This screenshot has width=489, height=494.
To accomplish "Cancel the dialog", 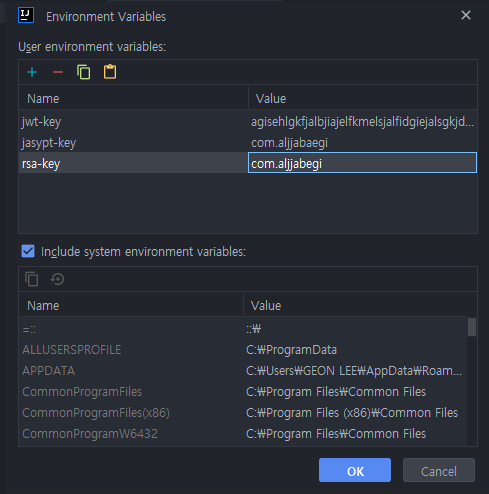I will [x=439, y=470].
